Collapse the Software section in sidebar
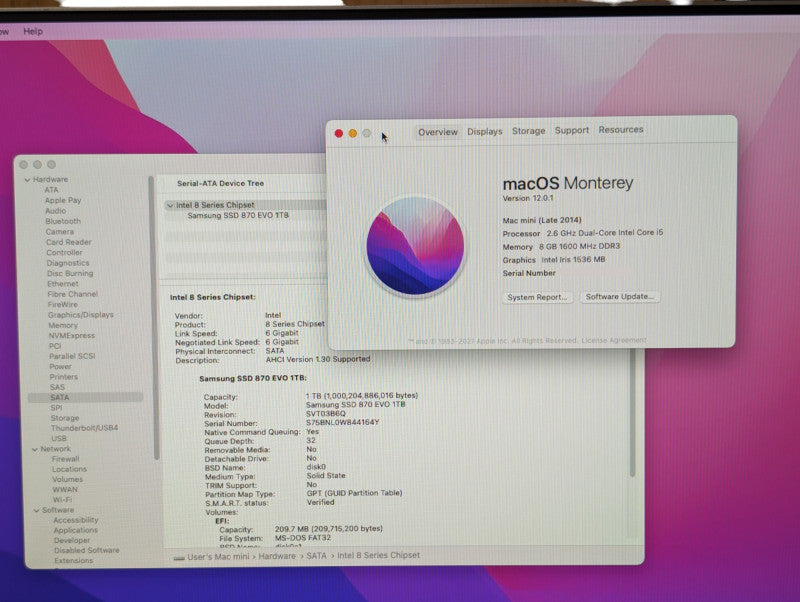The width and height of the screenshot is (800, 602). click(x=36, y=511)
